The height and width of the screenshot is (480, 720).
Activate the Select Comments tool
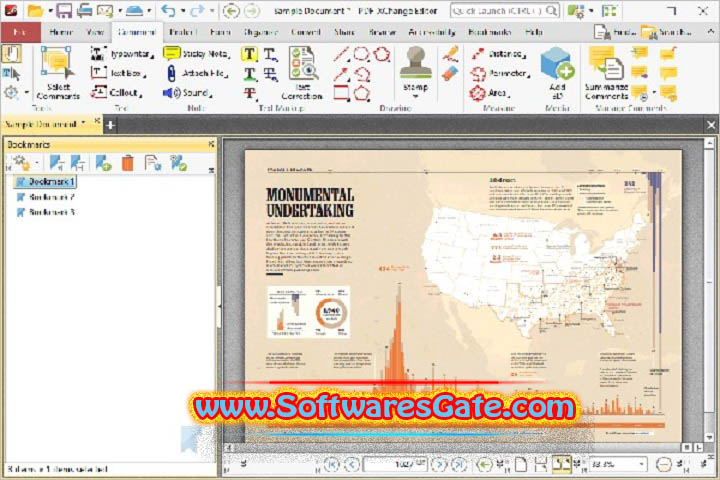coord(57,73)
